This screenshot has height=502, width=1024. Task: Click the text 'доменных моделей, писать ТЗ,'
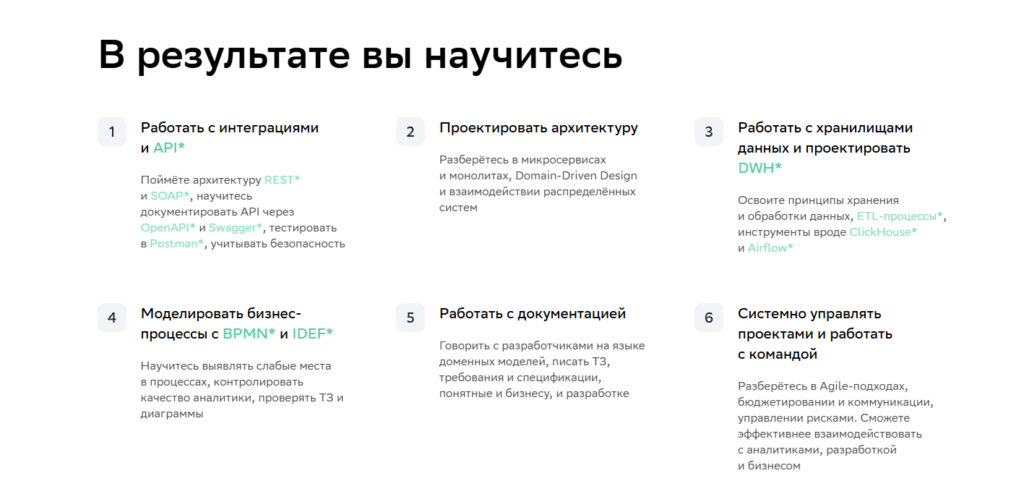click(x=525, y=362)
